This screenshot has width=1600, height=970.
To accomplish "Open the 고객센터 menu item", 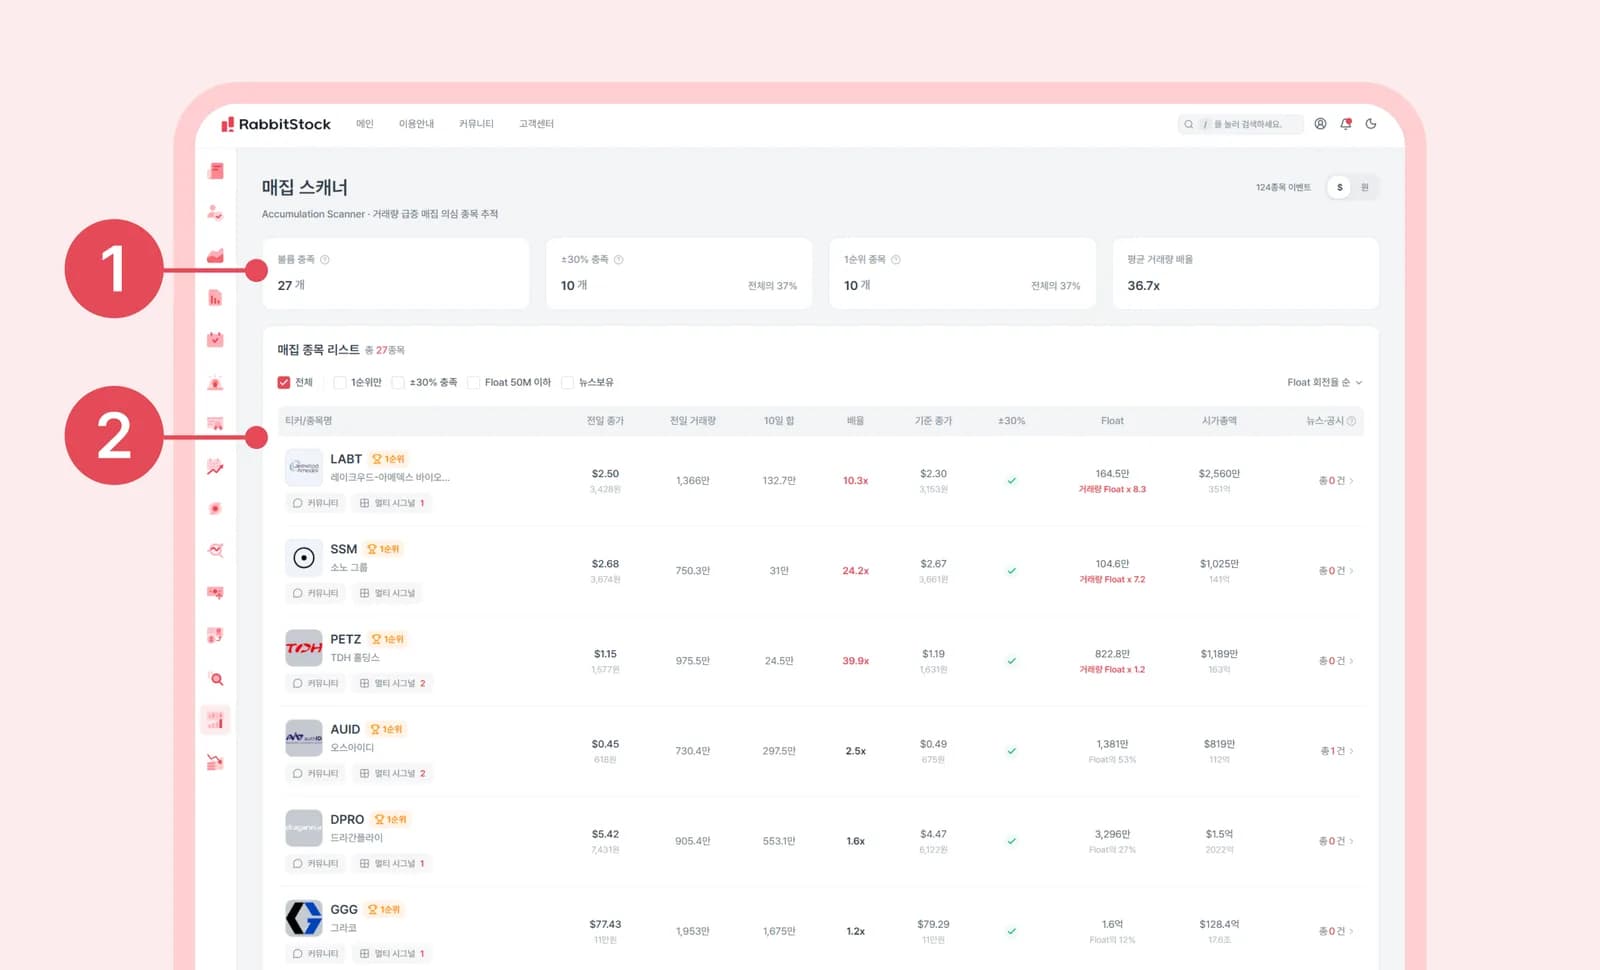I will [x=536, y=124].
